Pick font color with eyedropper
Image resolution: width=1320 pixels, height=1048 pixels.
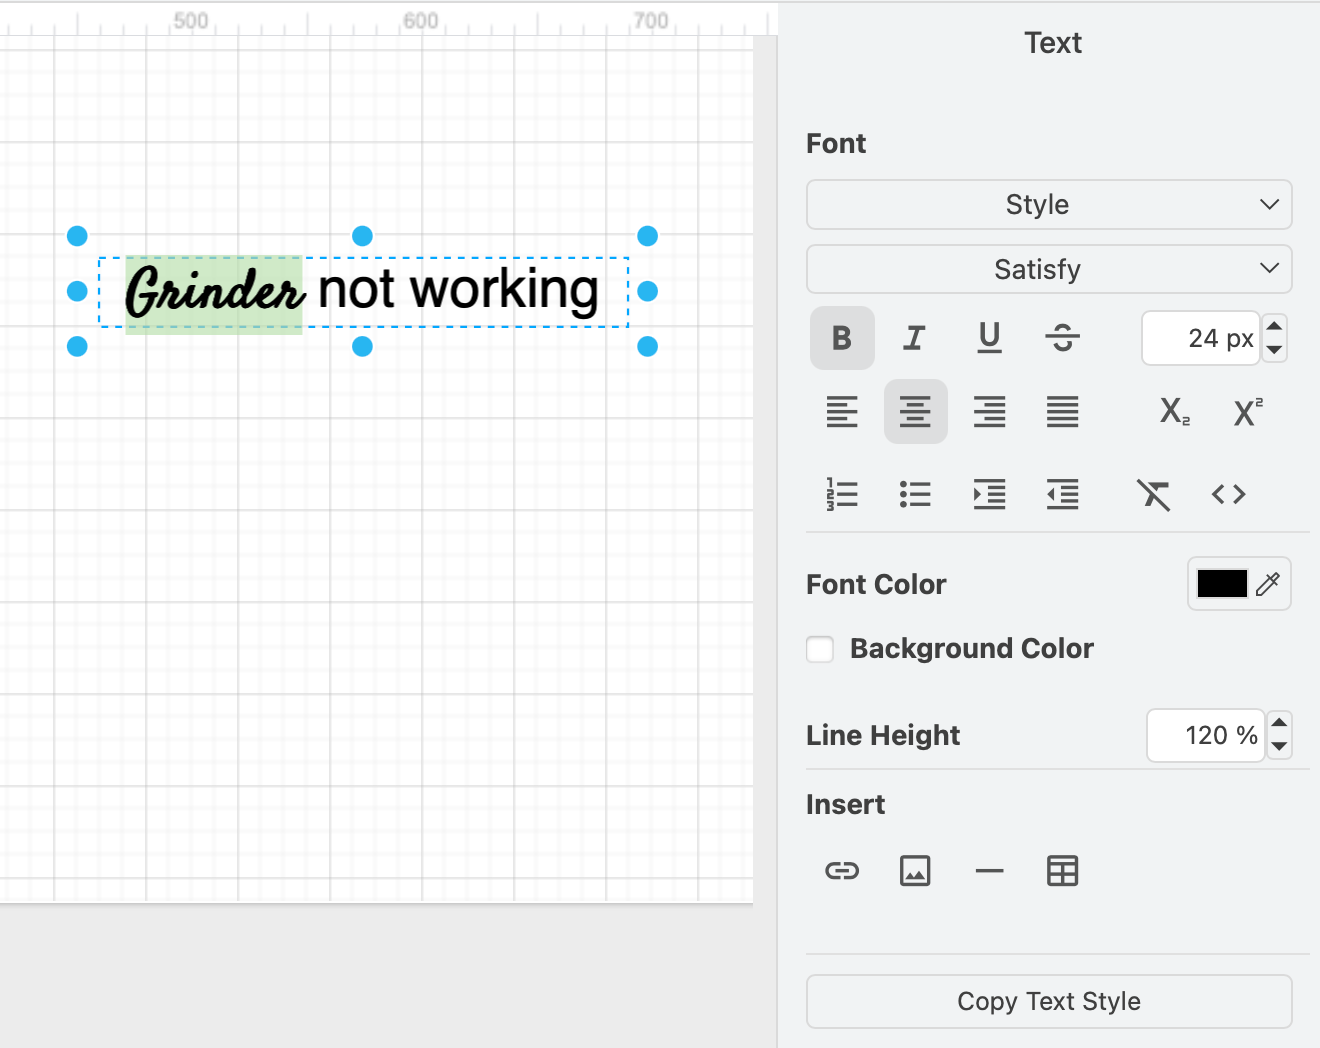pyautogui.click(x=1268, y=584)
